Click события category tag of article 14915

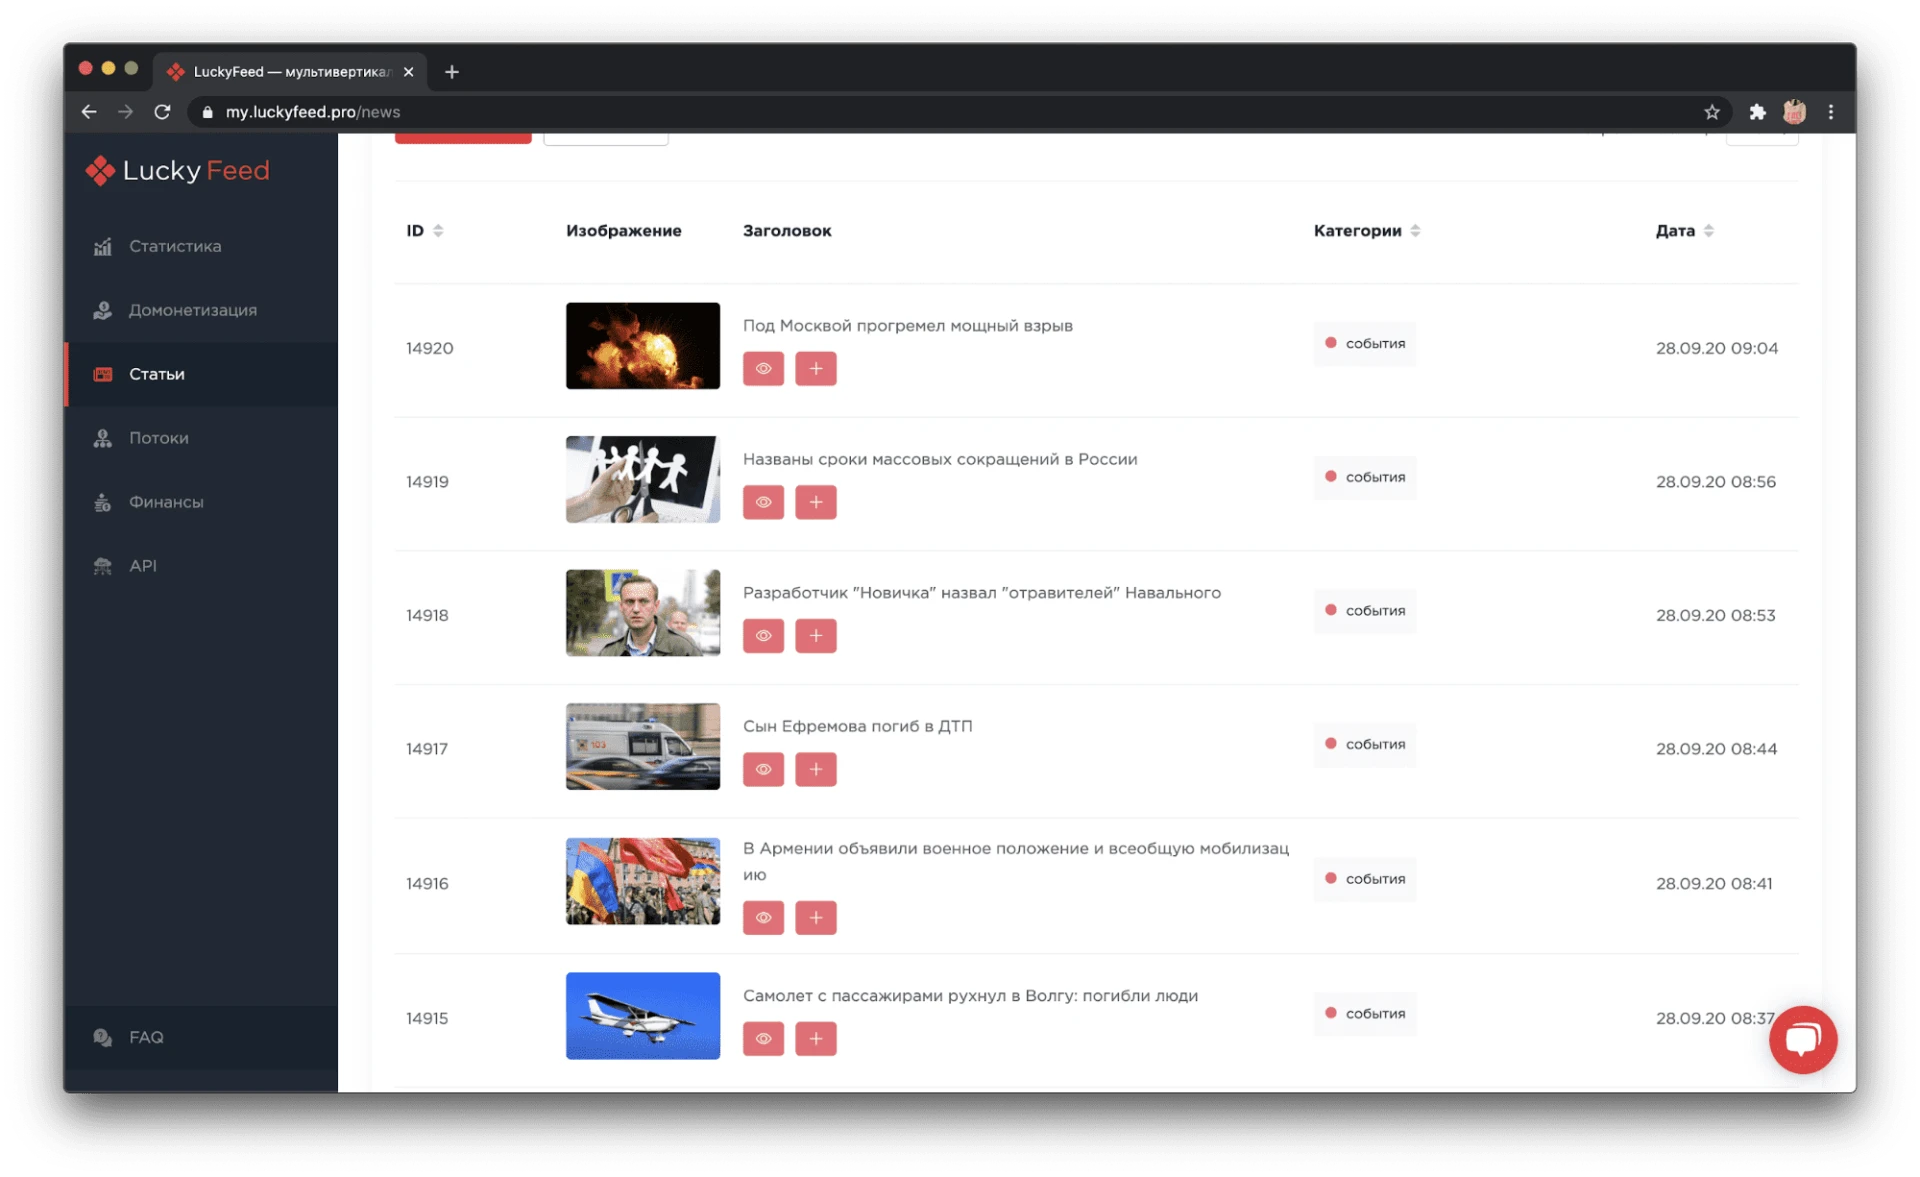[x=1365, y=1014]
